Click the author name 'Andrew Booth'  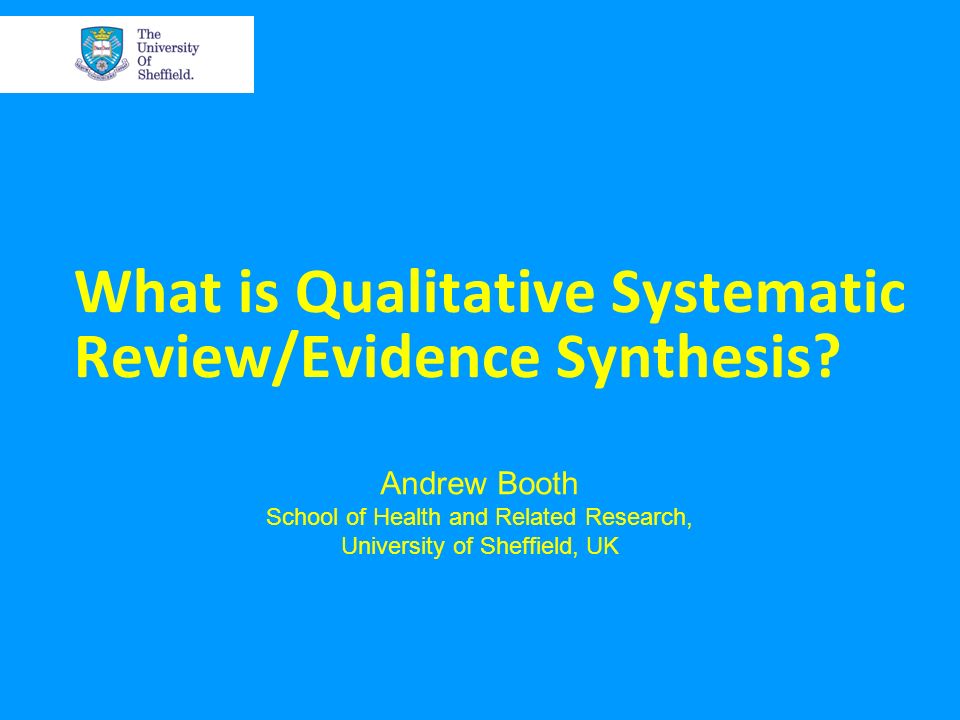coord(479,484)
